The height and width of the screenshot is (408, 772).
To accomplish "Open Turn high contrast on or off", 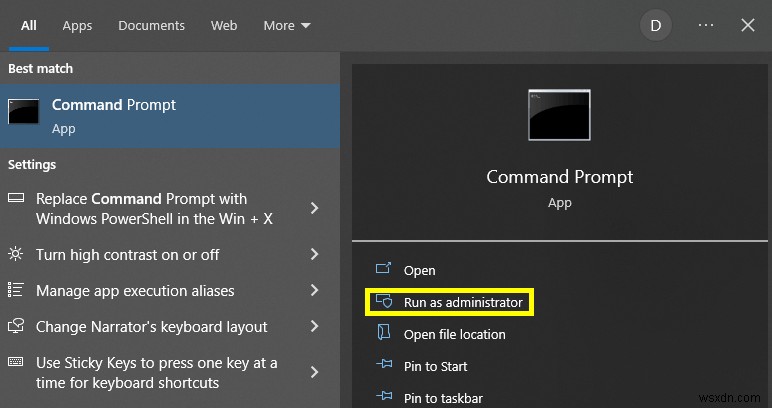I will tap(127, 254).
